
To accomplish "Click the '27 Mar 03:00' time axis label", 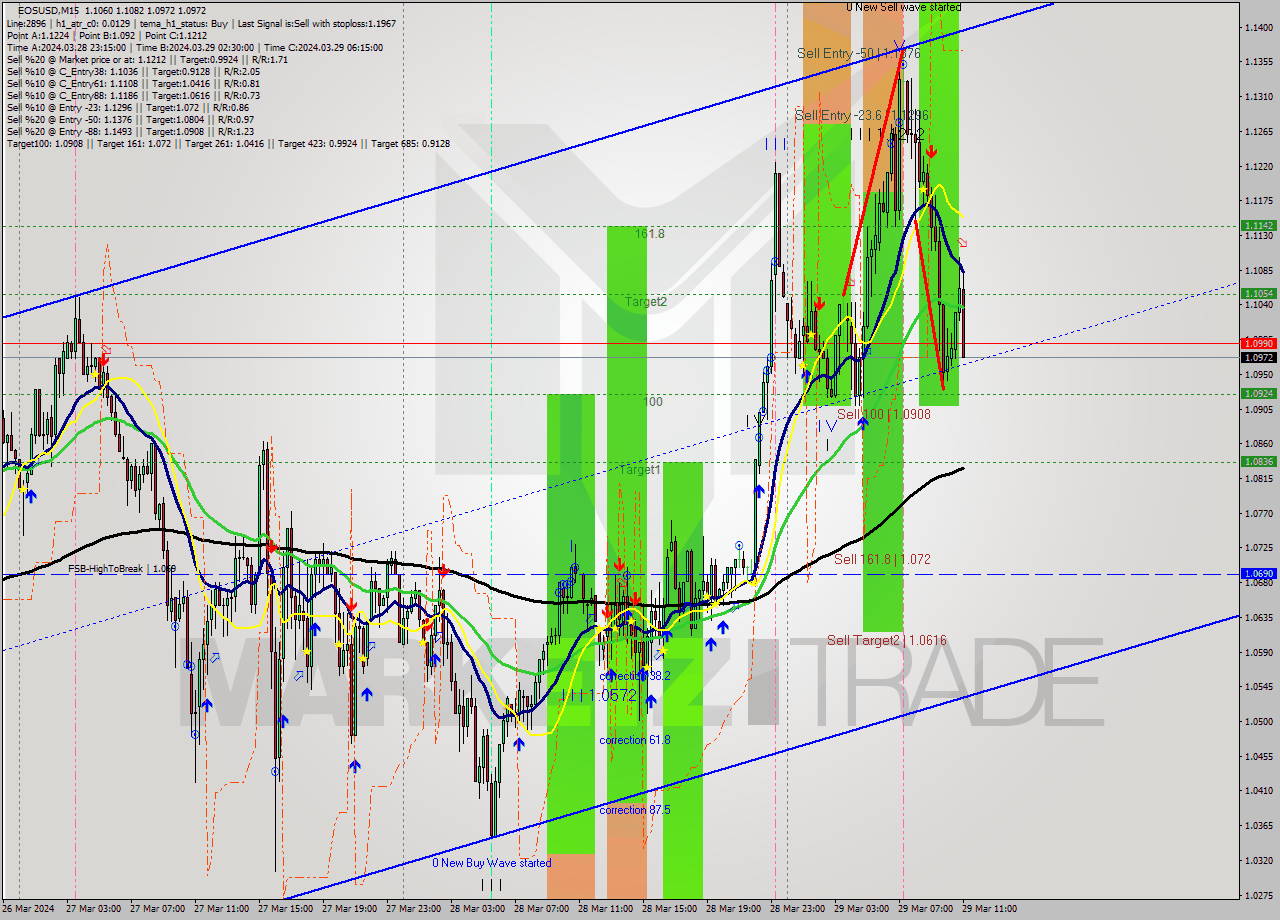I will [91, 909].
